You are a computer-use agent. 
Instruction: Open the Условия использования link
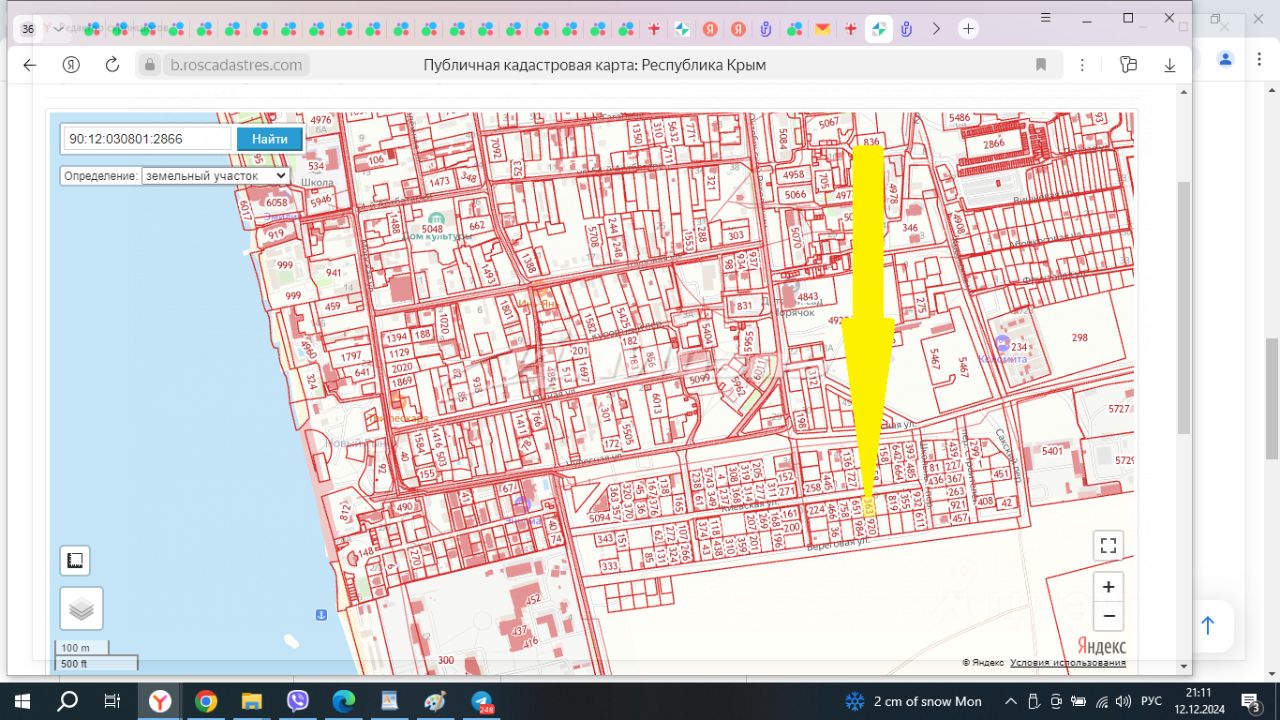tap(1067, 662)
